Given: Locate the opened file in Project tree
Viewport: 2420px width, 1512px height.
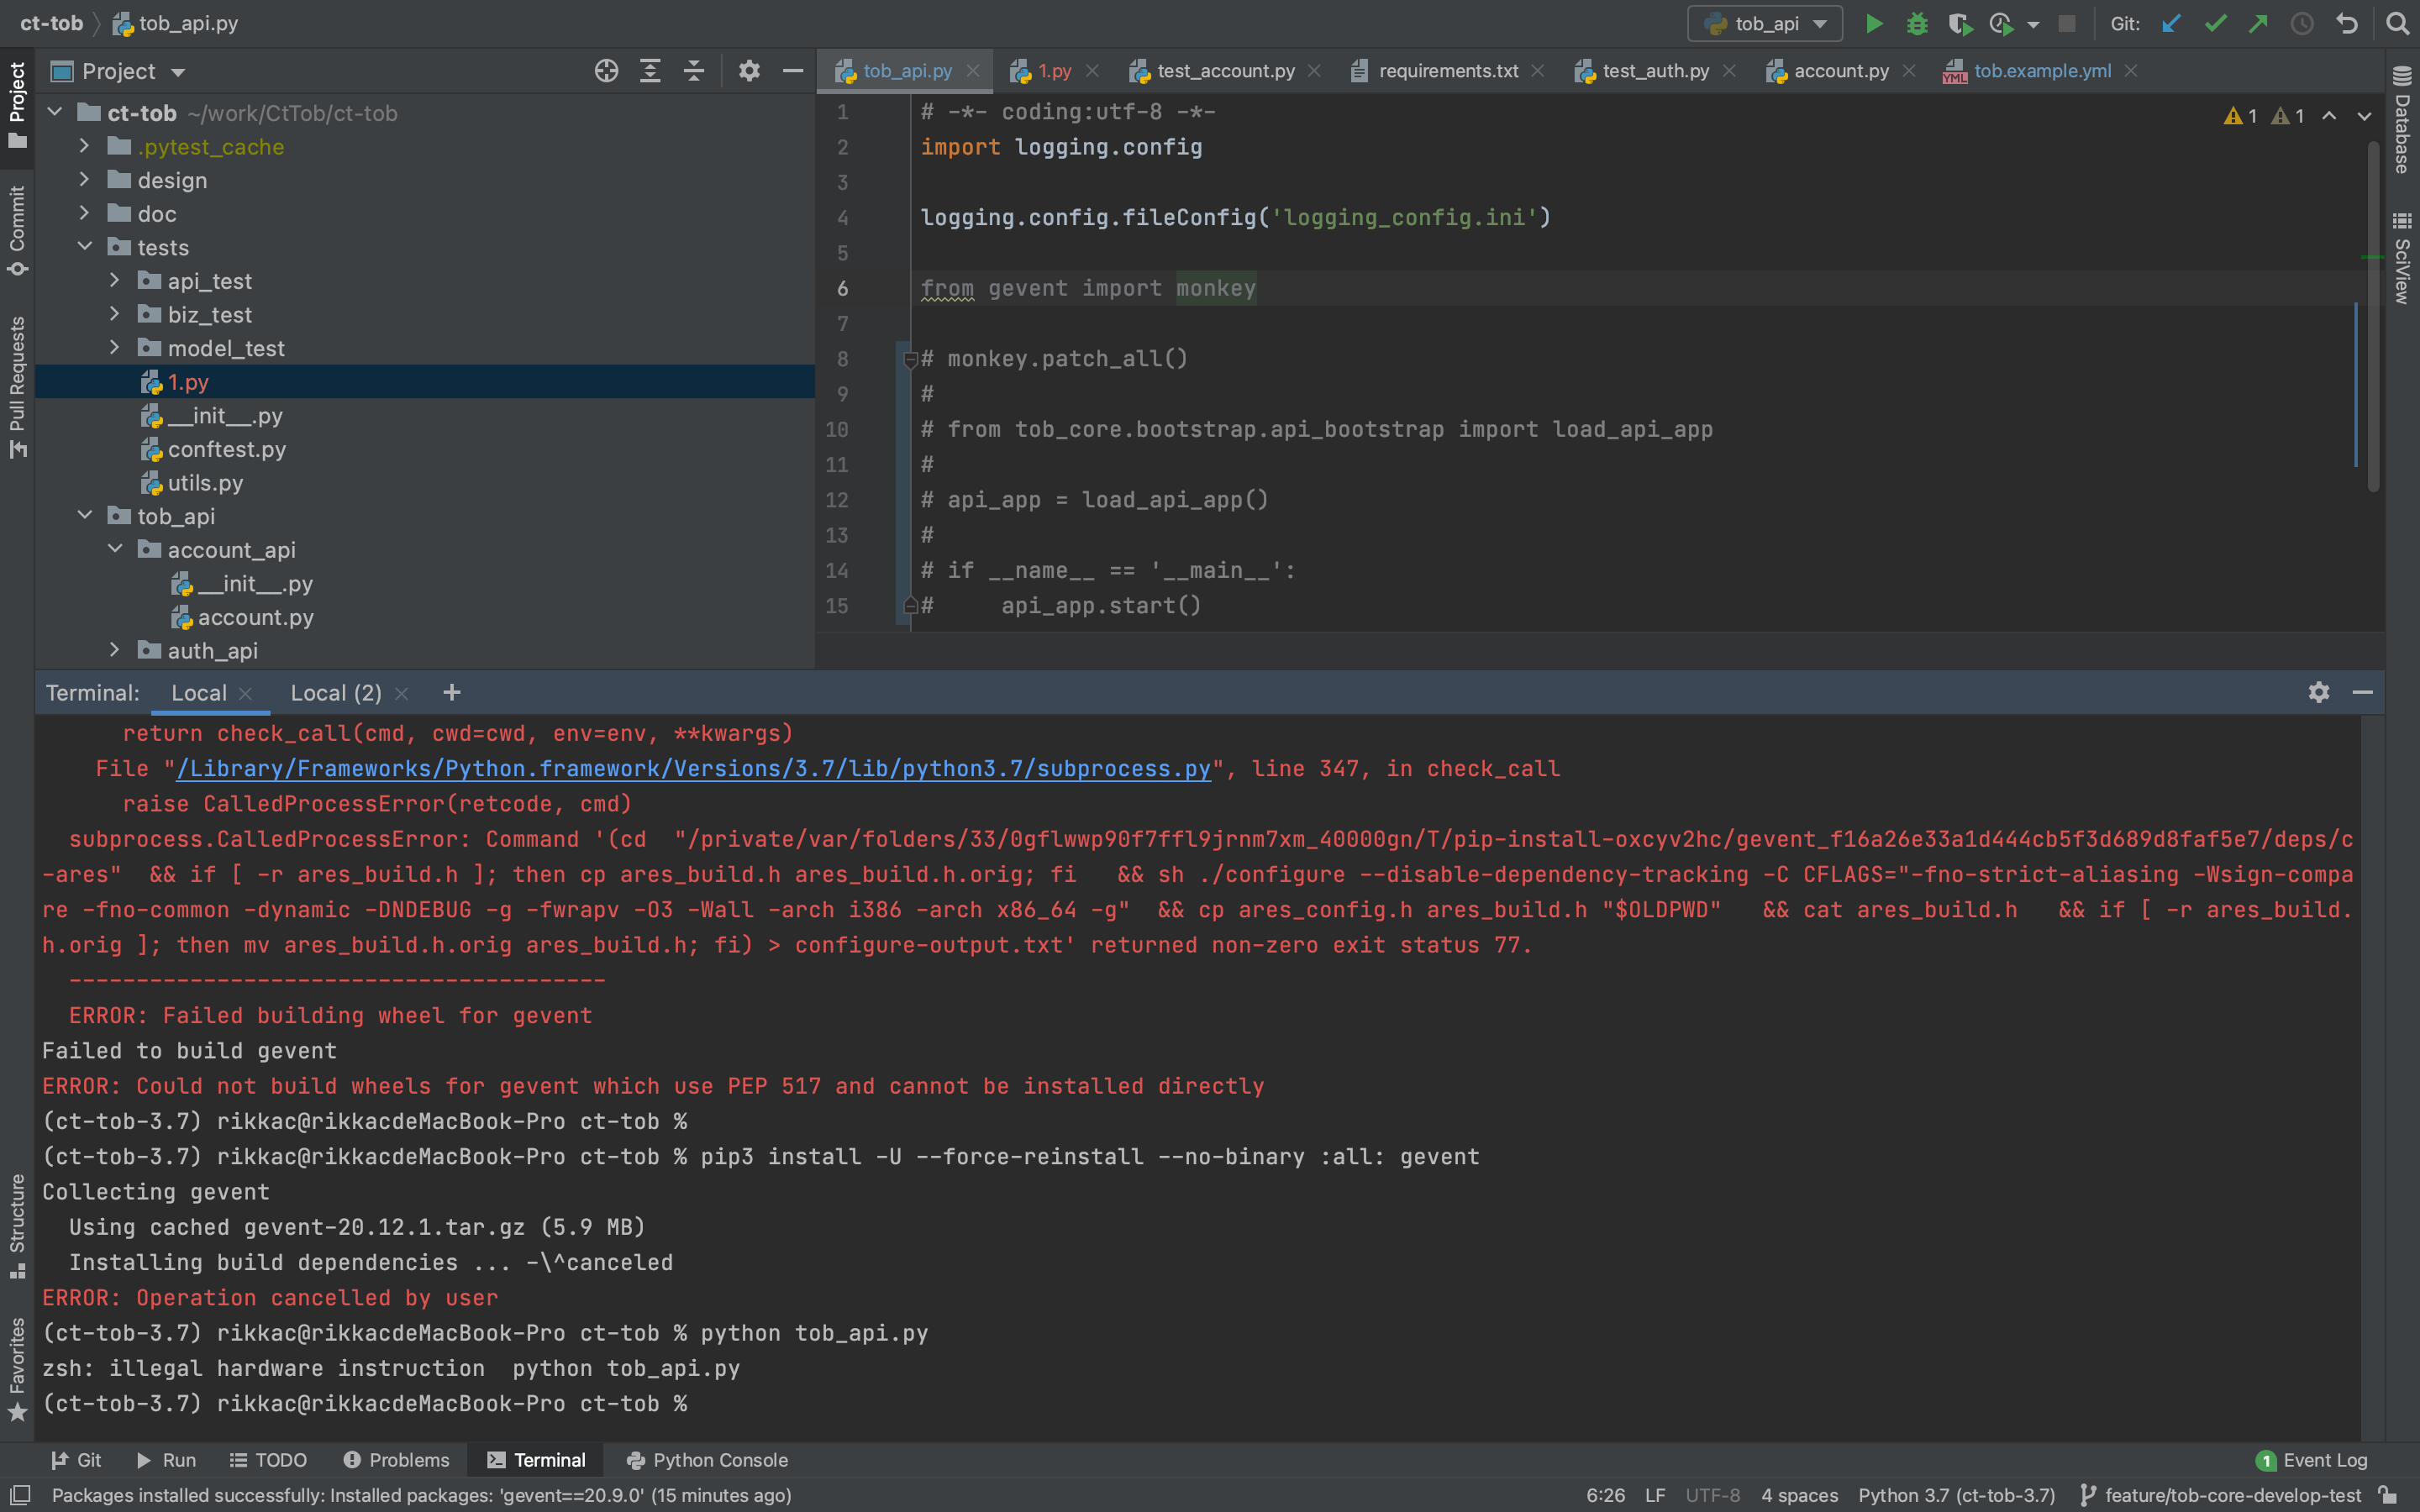Looking at the screenshot, I should (x=606, y=71).
